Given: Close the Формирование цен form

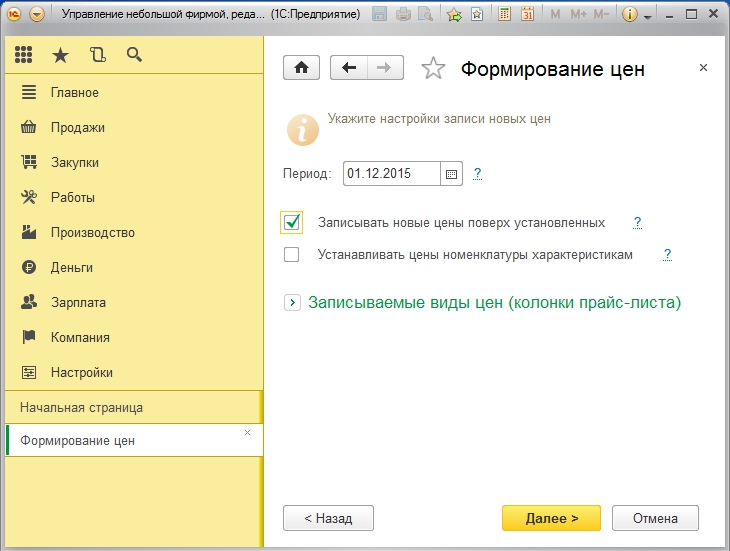Looking at the screenshot, I should tap(703, 67).
